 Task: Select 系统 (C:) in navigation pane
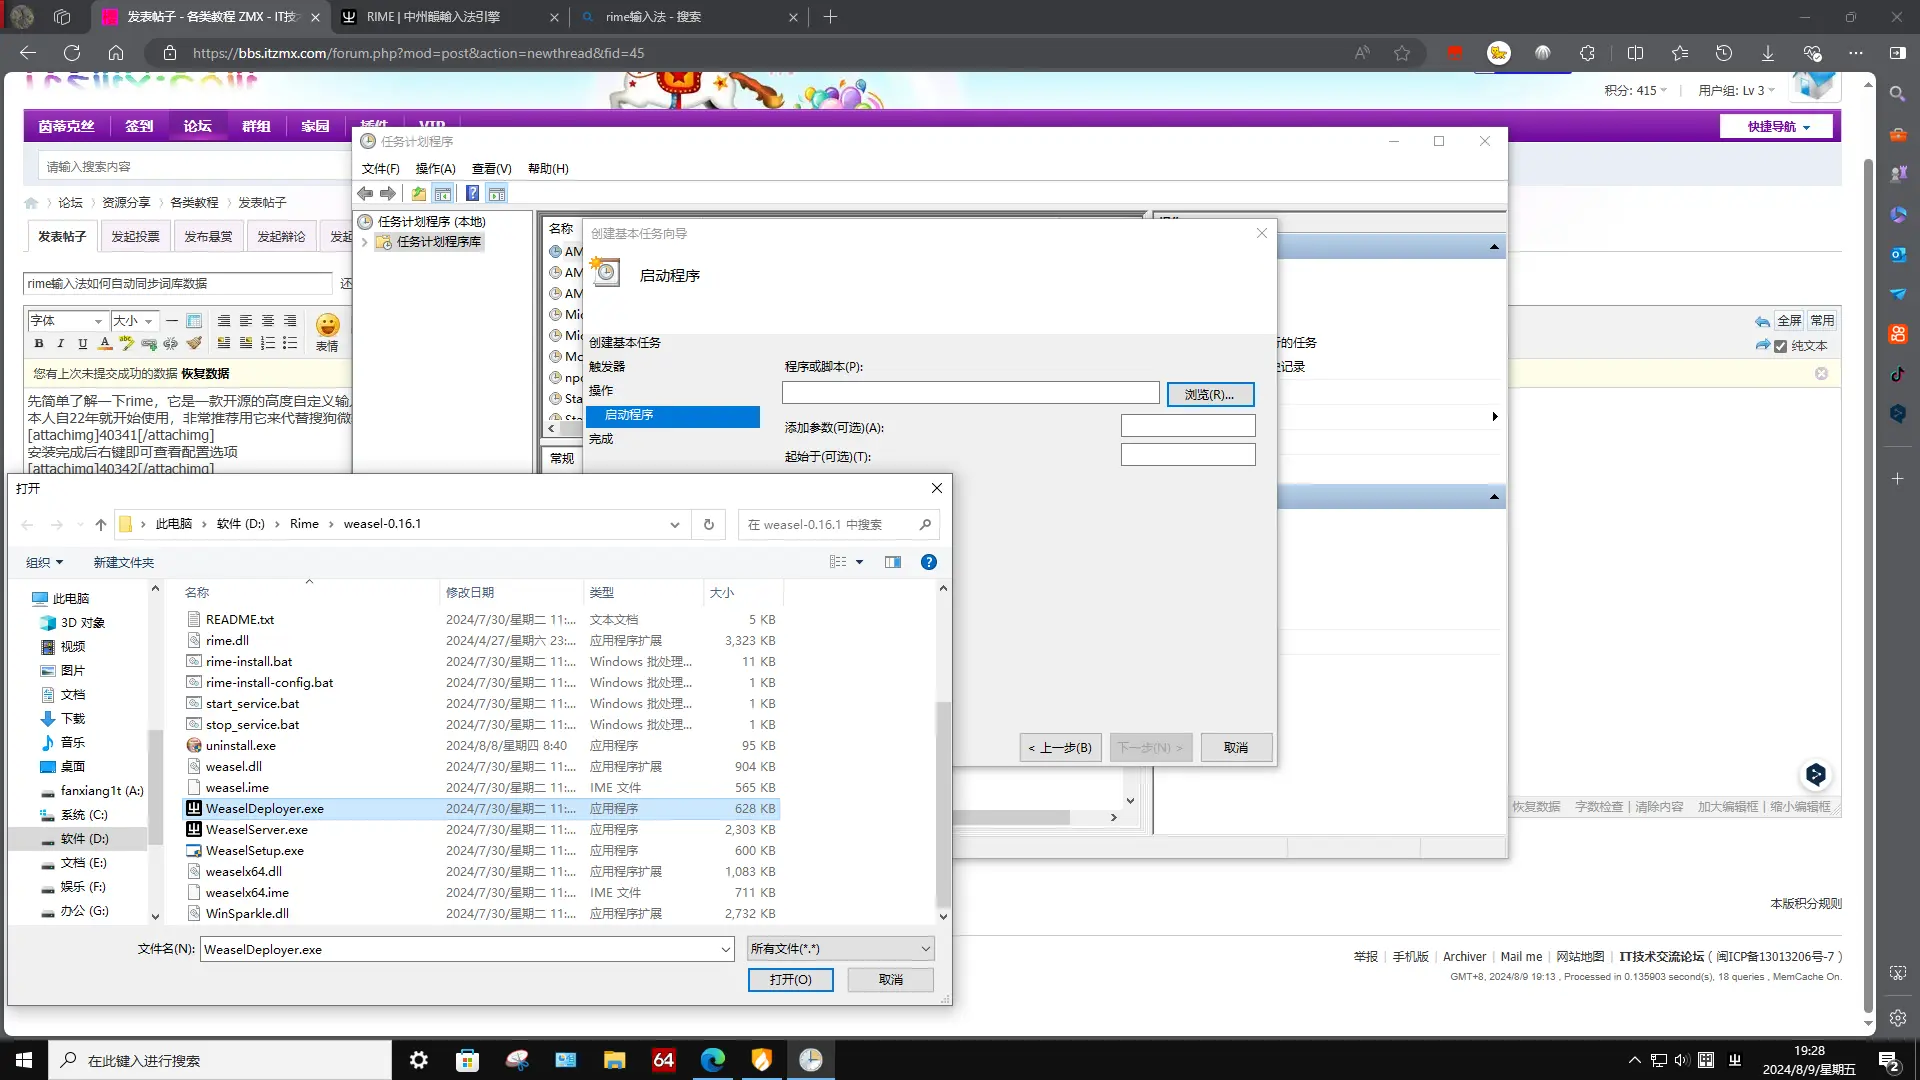coord(83,815)
